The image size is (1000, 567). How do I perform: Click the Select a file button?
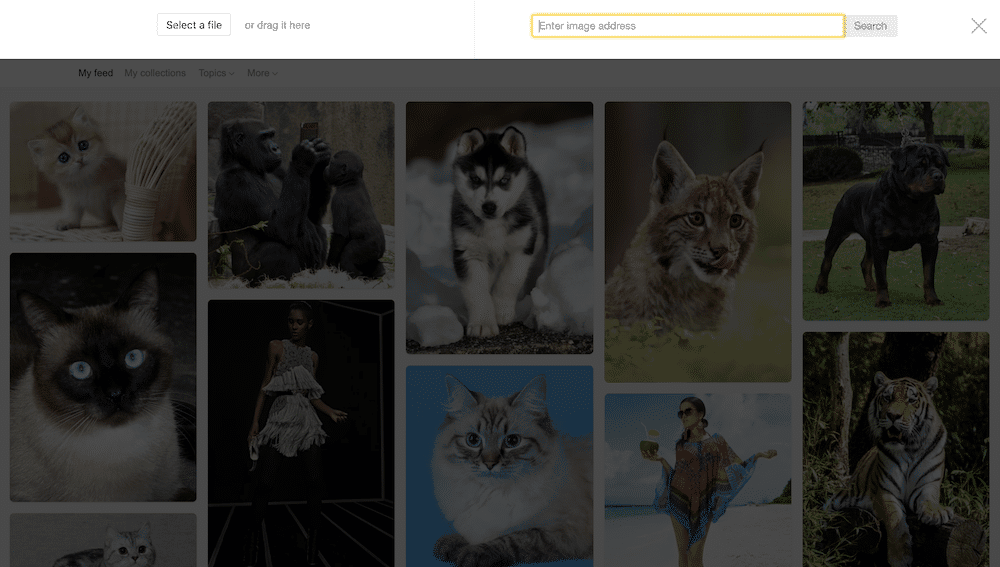[x=194, y=25]
